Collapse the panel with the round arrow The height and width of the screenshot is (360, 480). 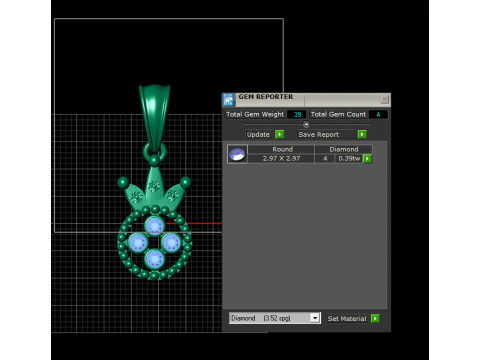(x=306, y=124)
